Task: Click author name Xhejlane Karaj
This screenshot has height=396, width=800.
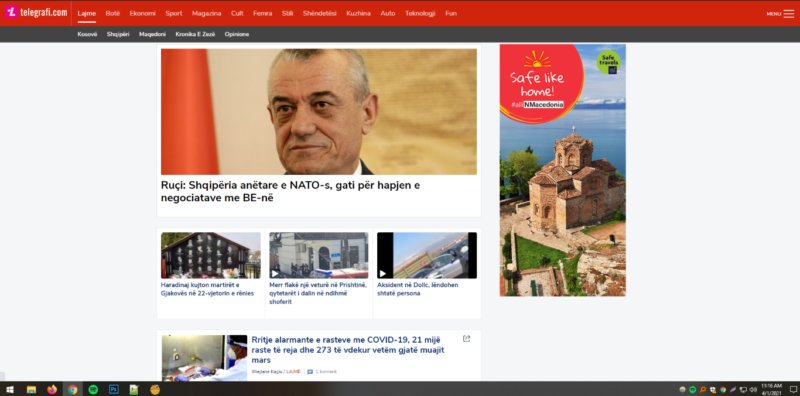Action: click(x=267, y=372)
